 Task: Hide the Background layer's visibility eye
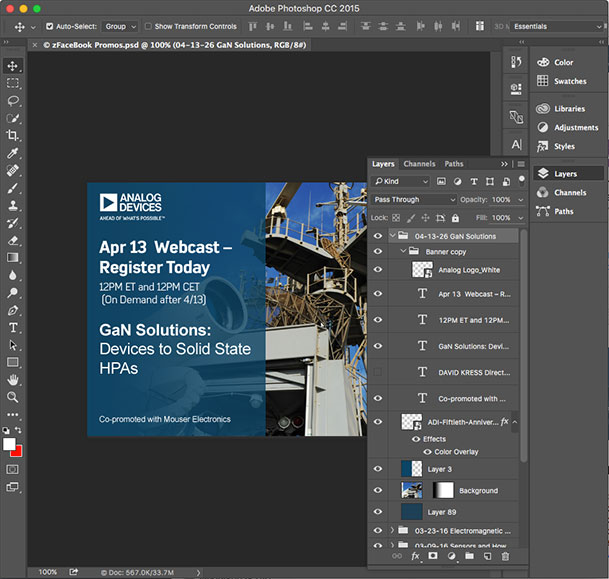pos(378,490)
